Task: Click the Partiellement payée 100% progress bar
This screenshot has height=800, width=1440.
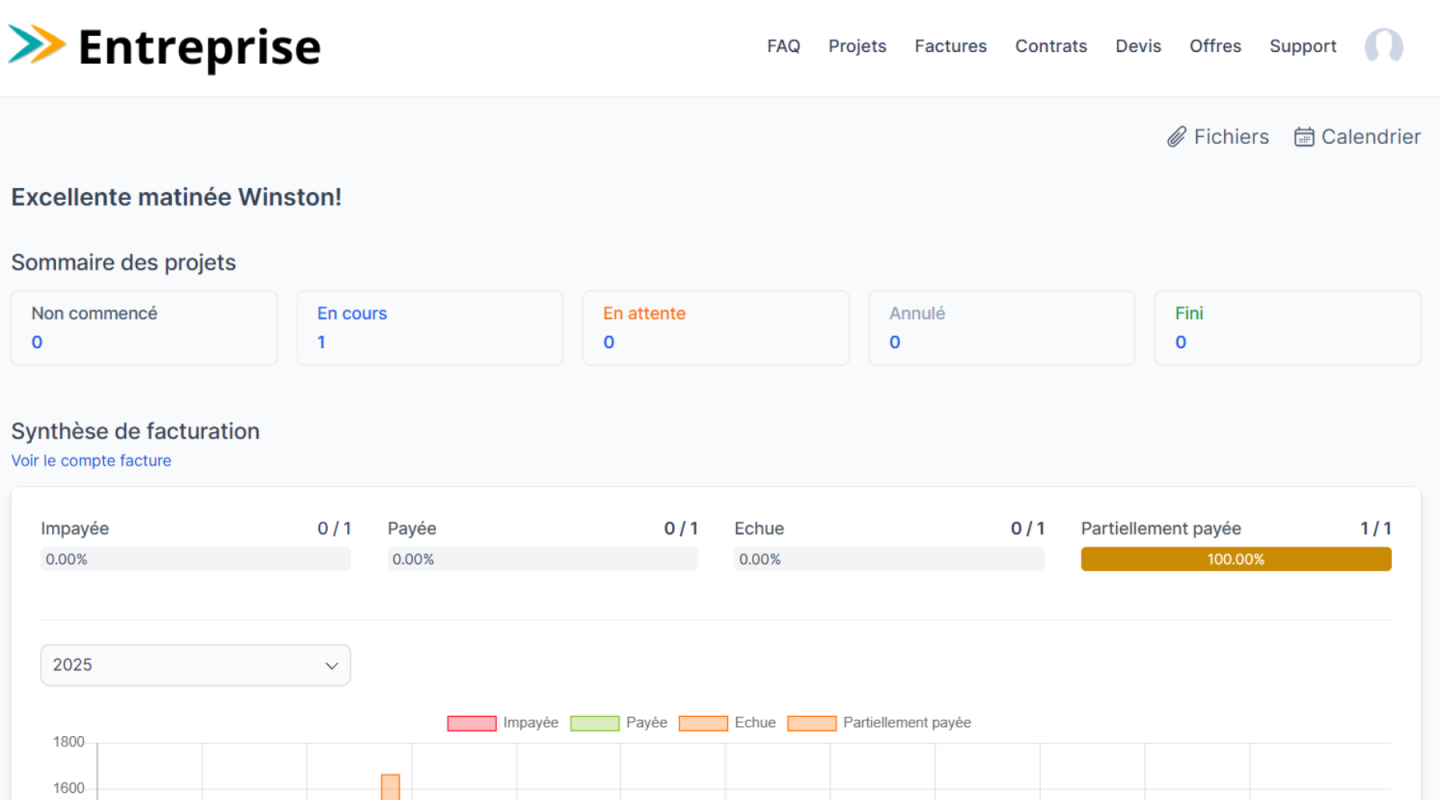Action: pos(1235,559)
